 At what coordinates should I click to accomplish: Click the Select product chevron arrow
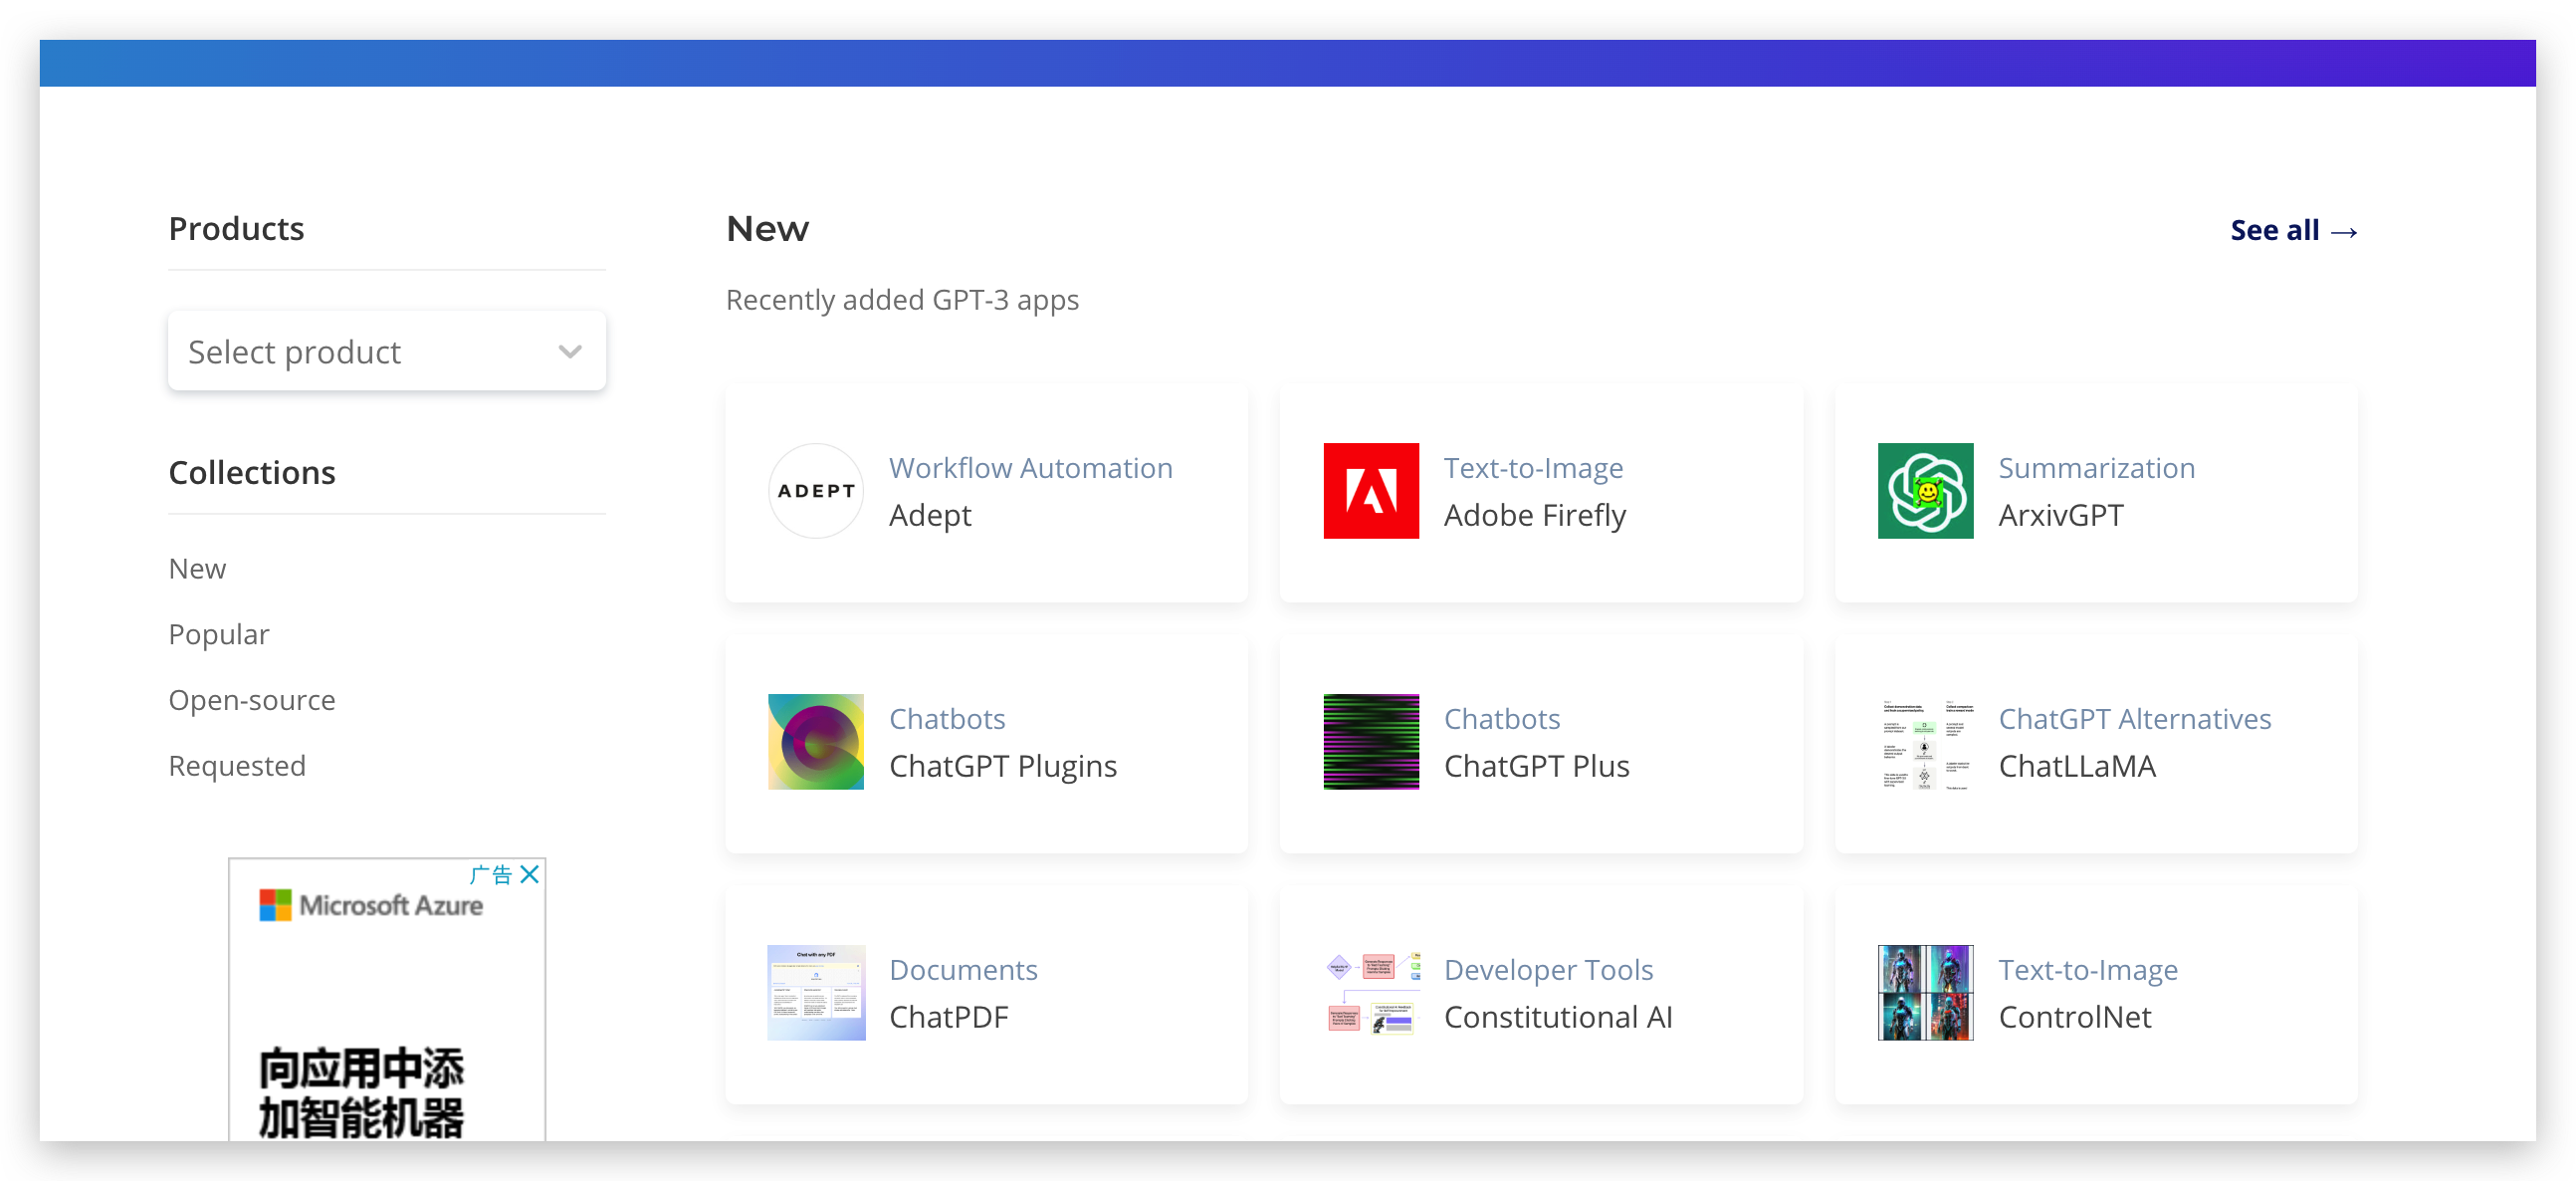(570, 352)
